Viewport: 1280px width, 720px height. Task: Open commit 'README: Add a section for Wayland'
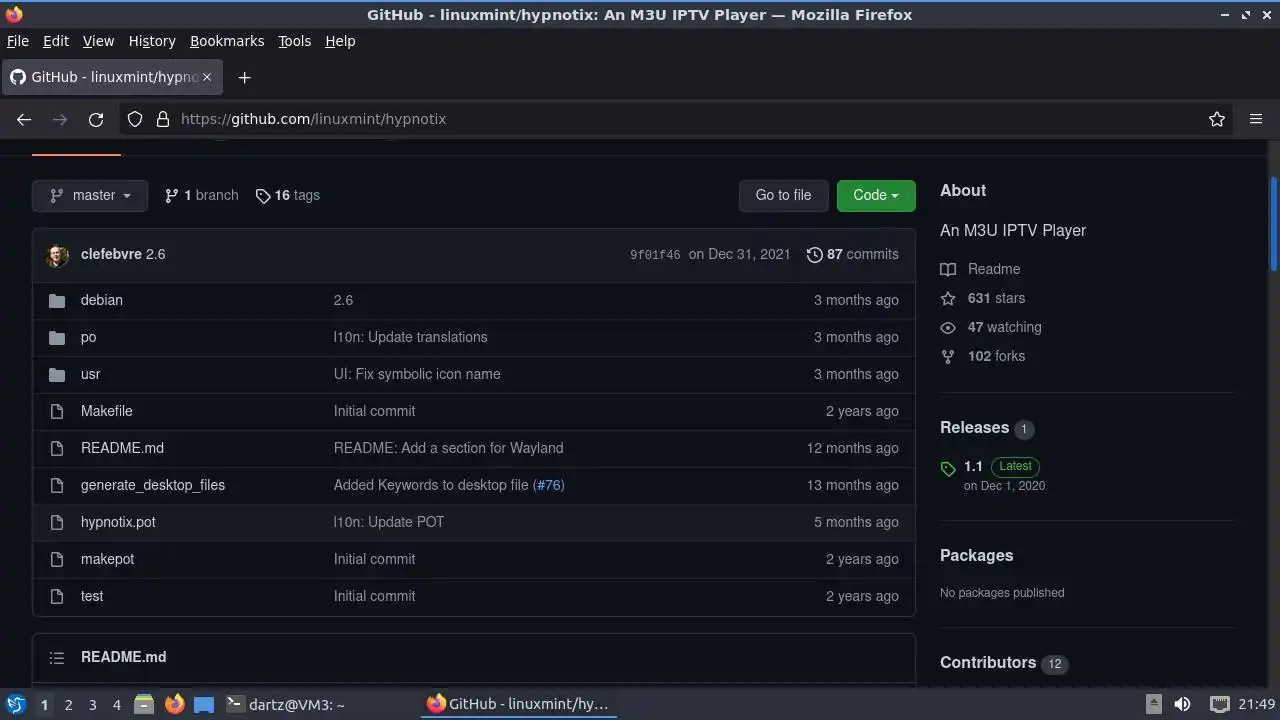tap(448, 448)
